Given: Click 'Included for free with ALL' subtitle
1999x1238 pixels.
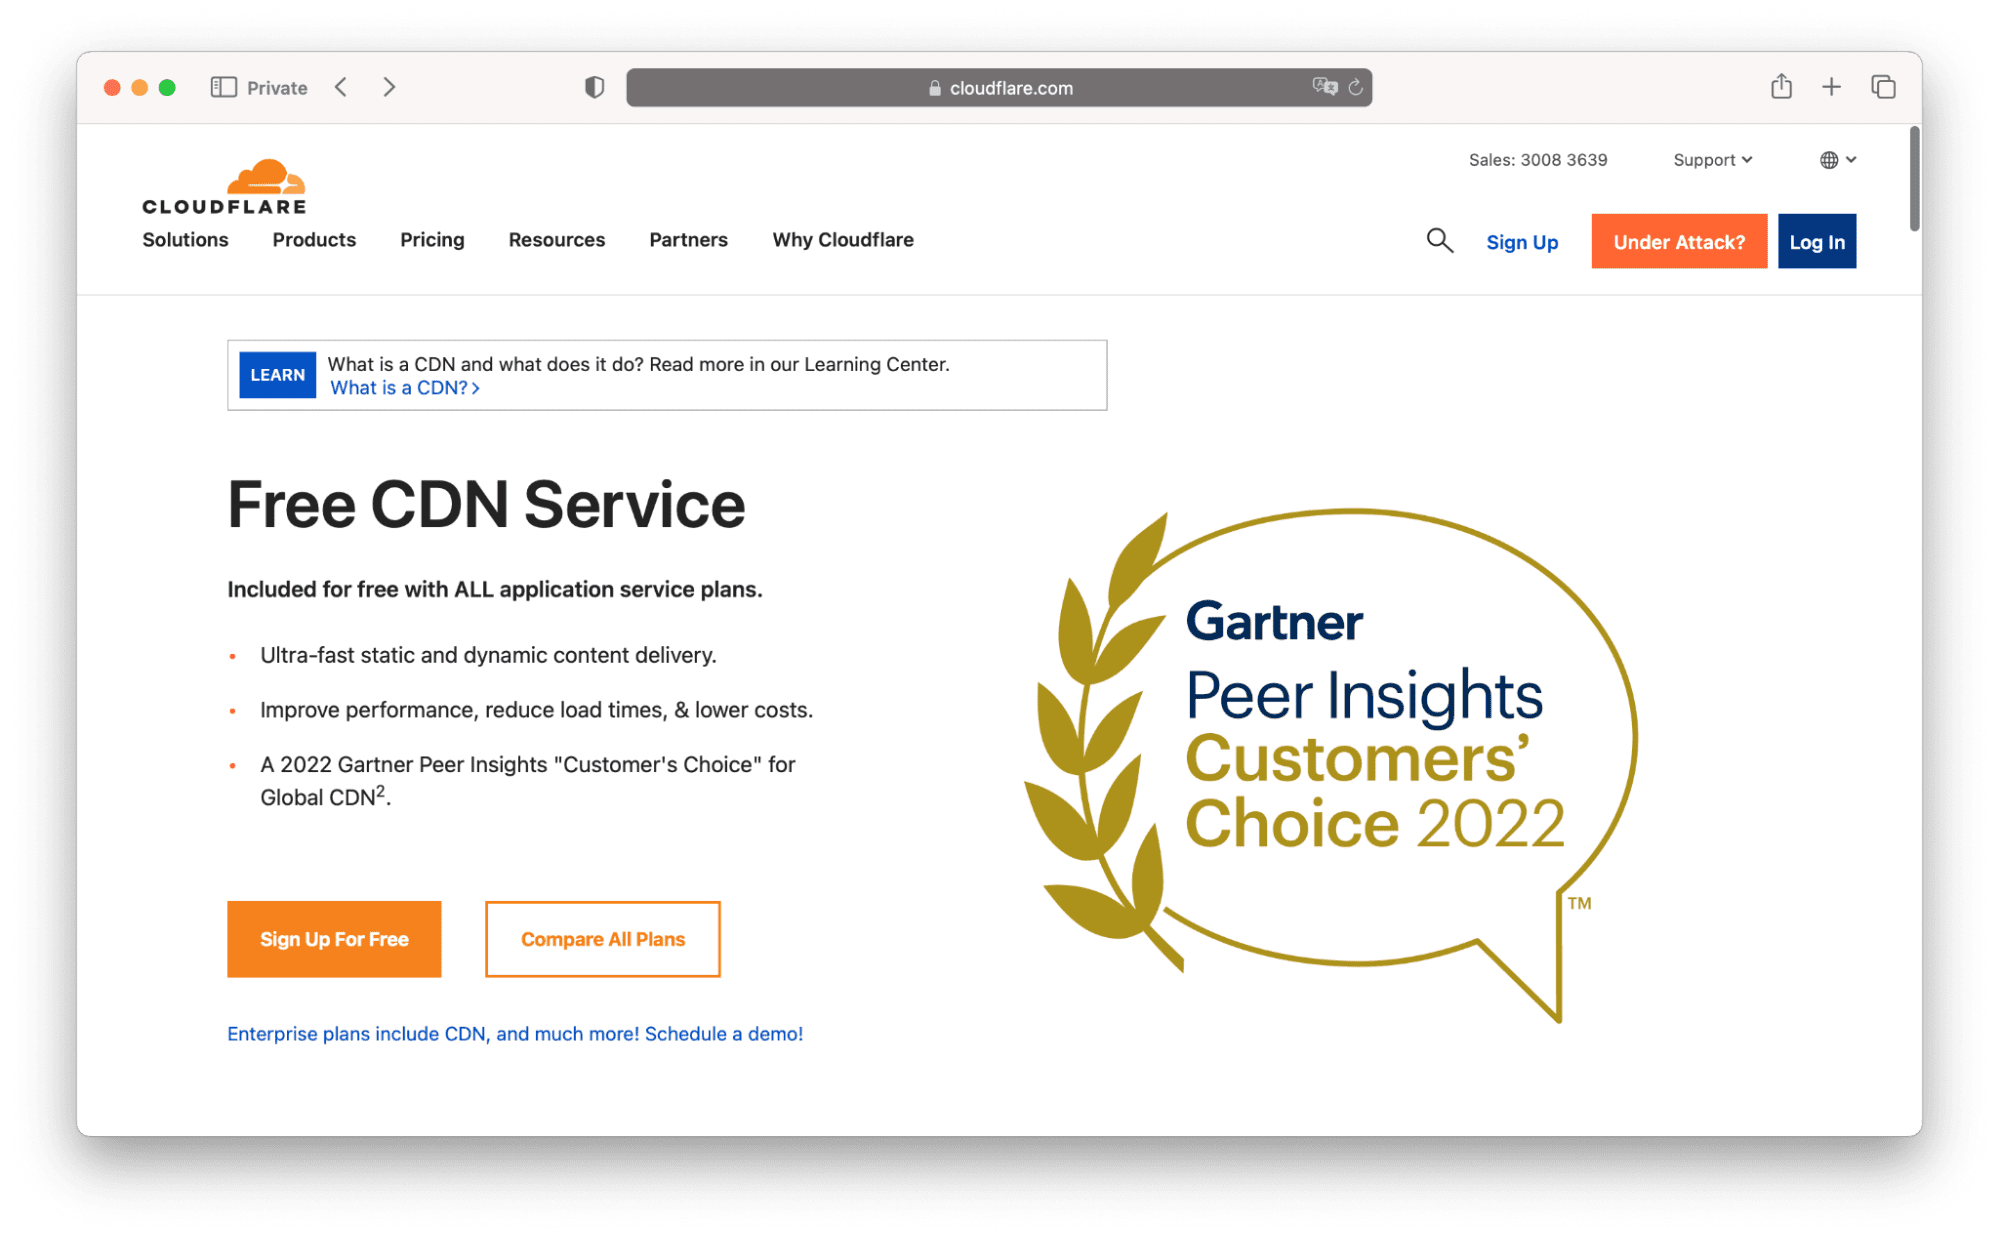Looking at the screenshot, I should 494,590.
